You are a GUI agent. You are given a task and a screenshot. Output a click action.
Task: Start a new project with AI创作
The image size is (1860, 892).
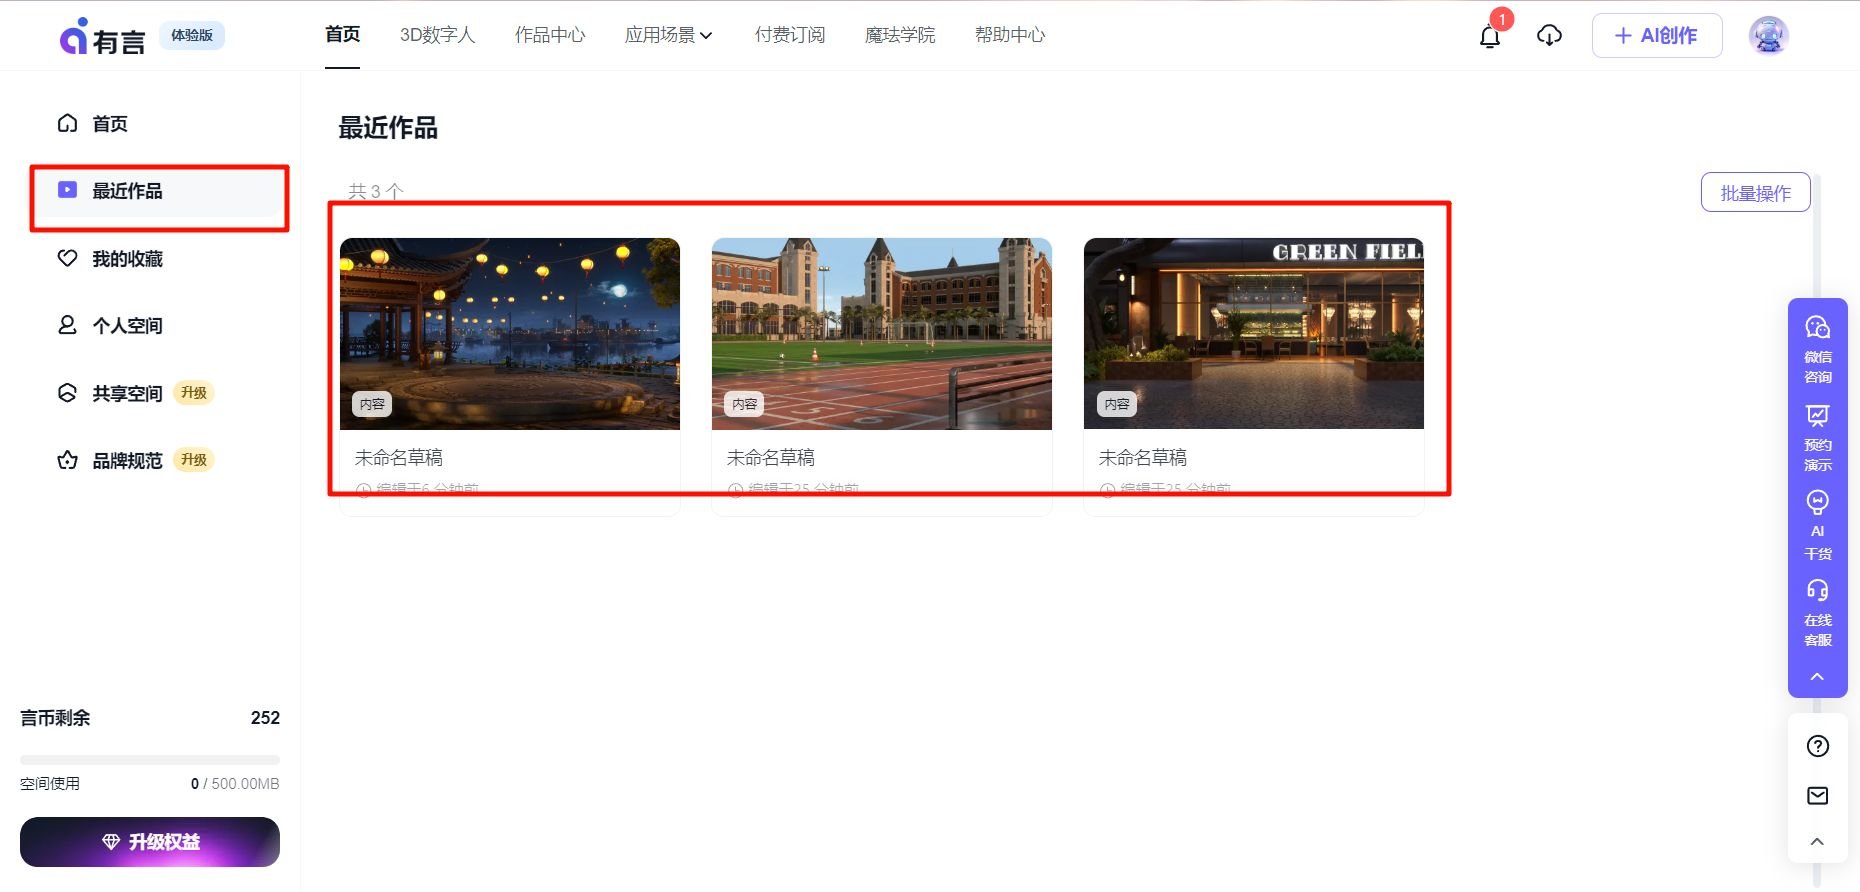[x=1656, y=36]
